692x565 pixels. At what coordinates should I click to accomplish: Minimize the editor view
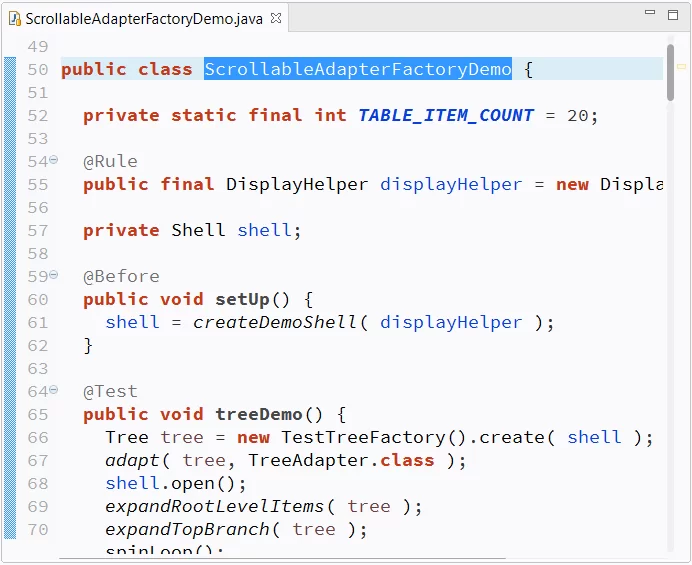650,13
